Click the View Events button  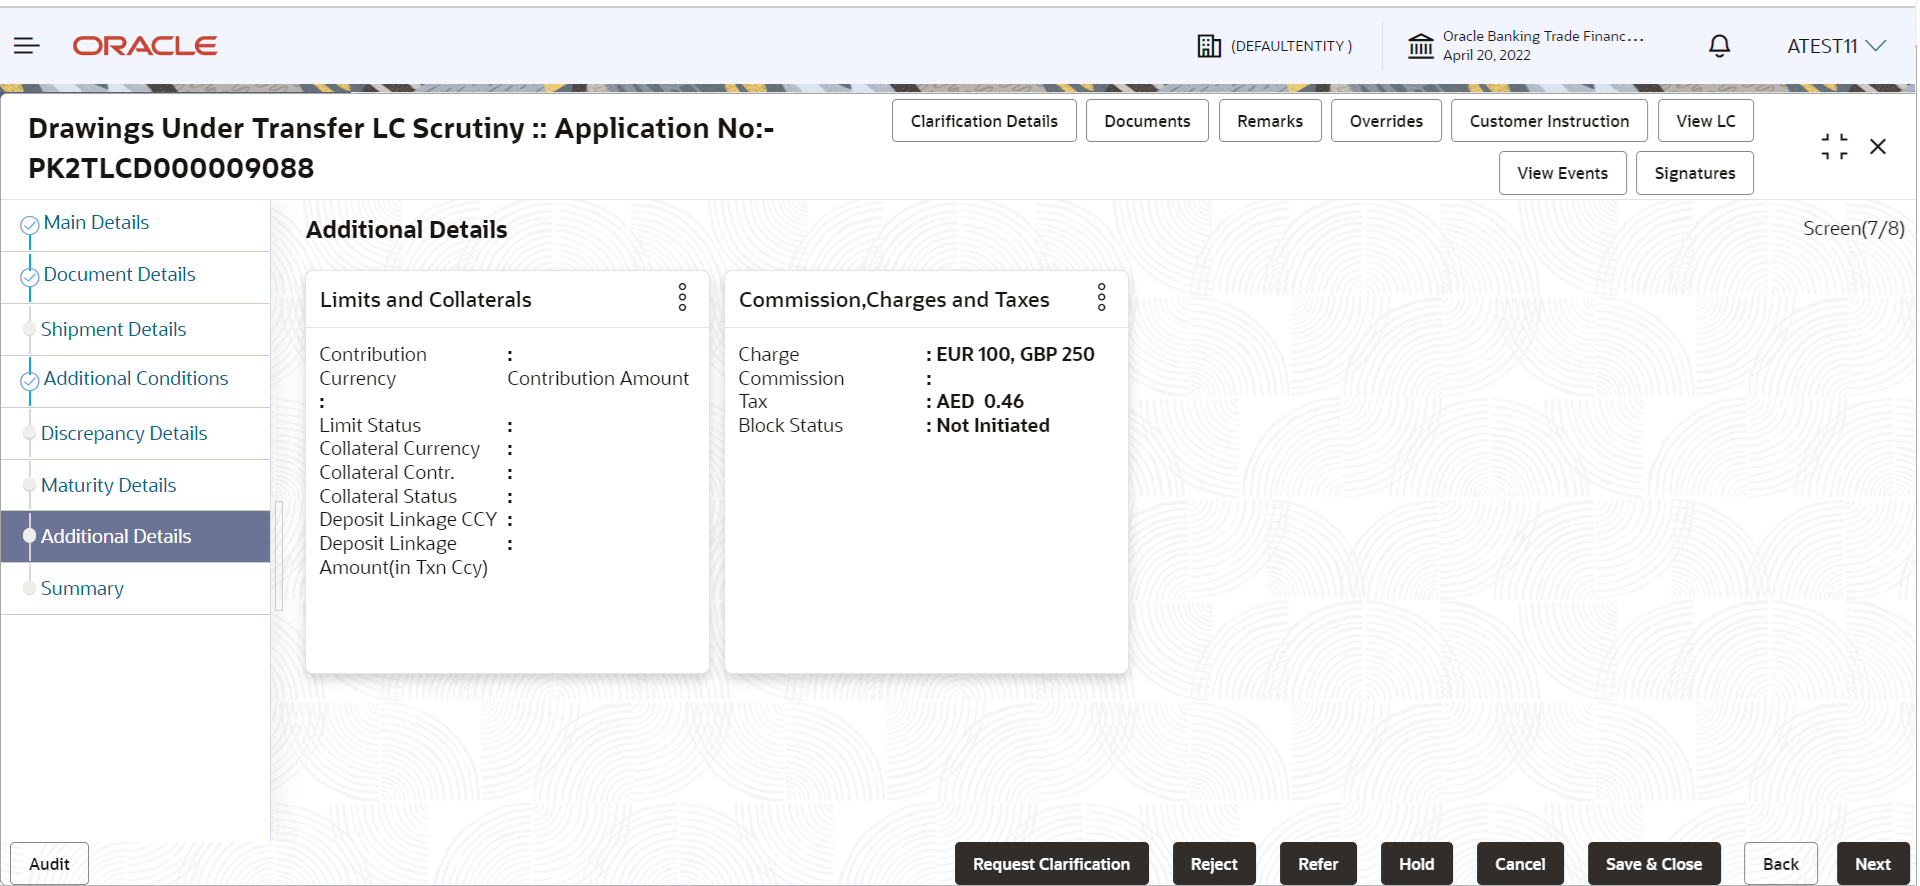click(1562, 173)
